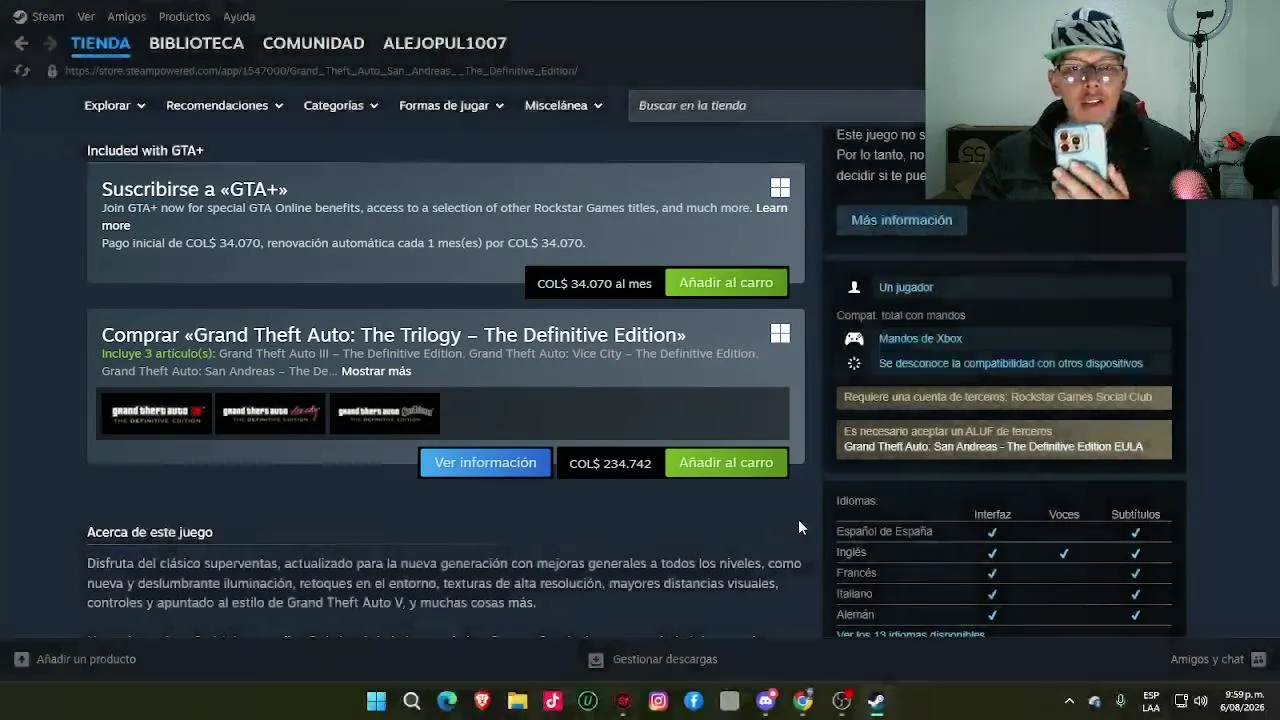Open downloads via the Gestionar descargas icon
Image resolution: width=1280 pixels, height=720 pixels.
tap(596, 659)
